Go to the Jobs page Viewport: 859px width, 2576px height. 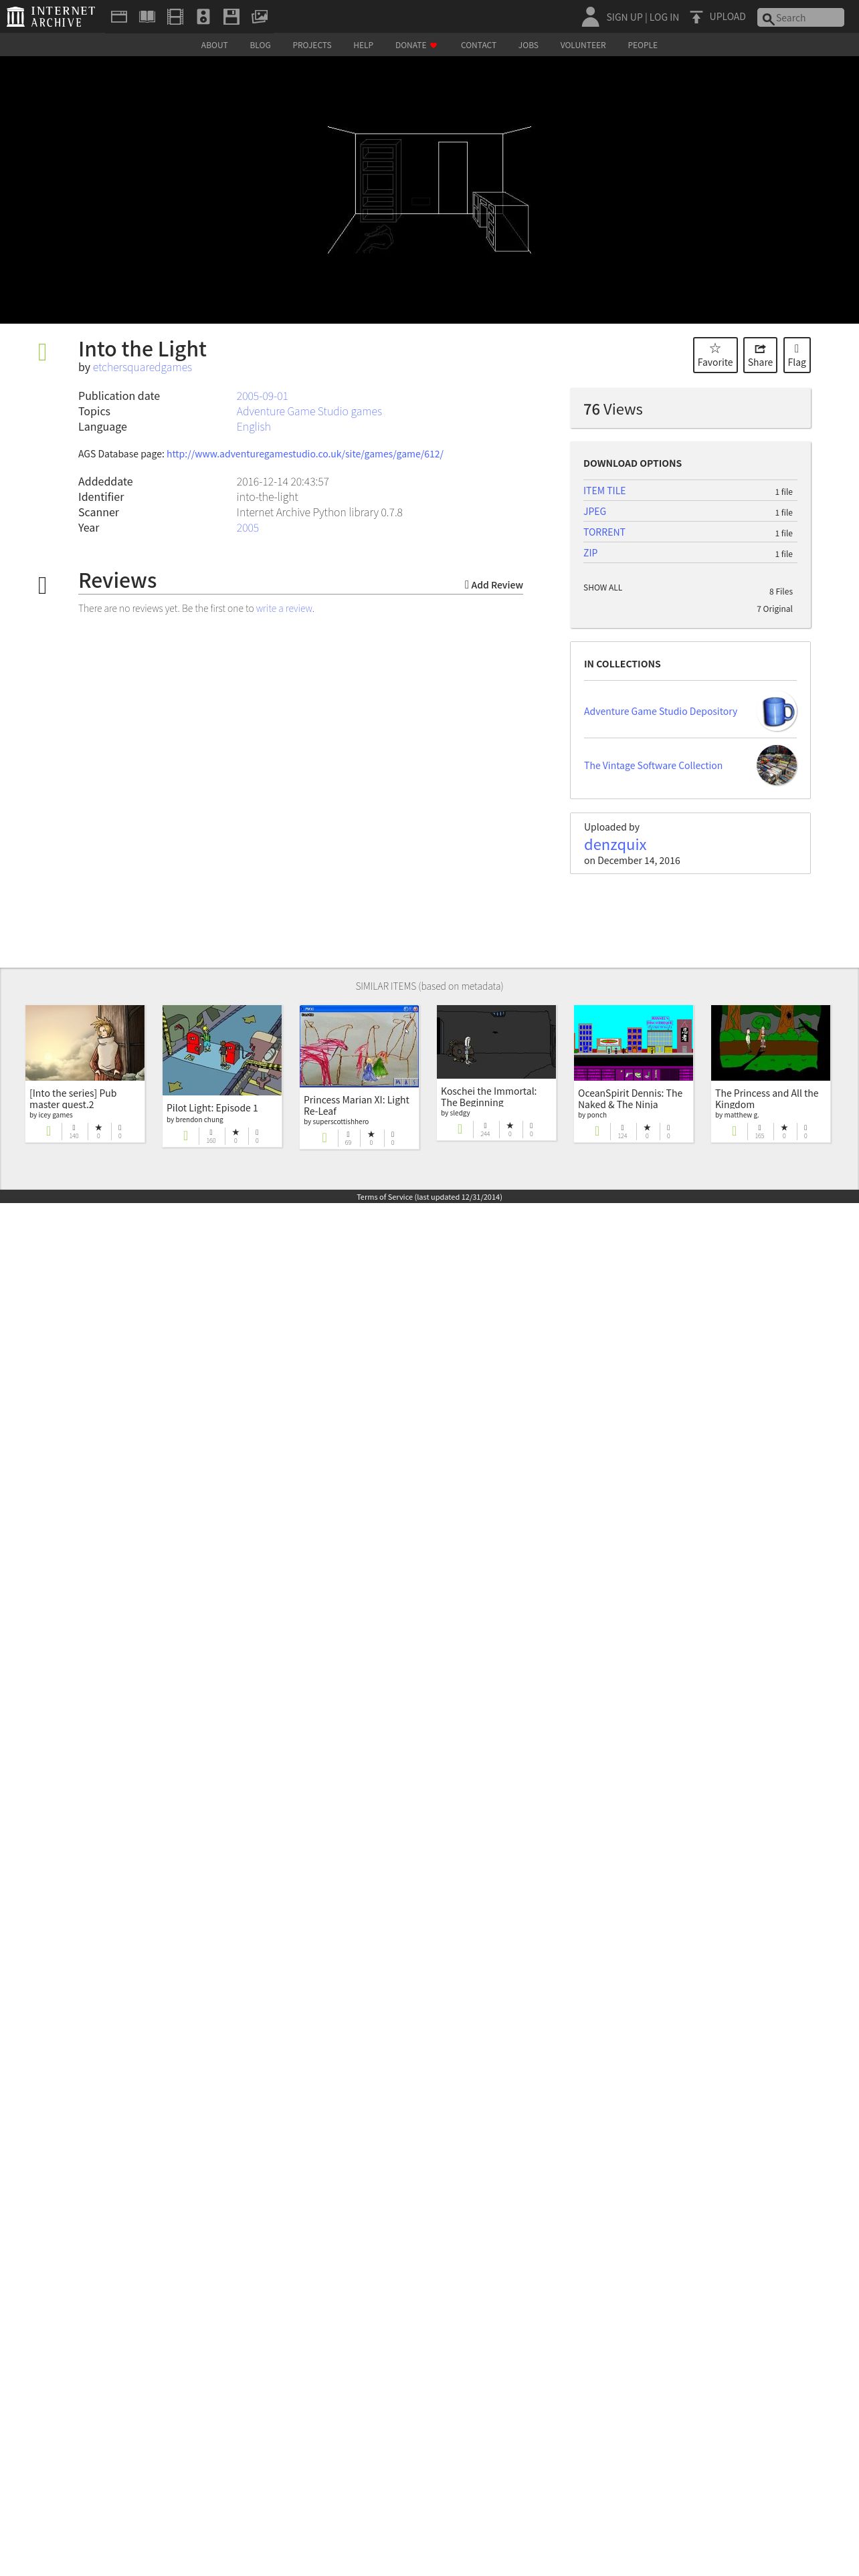pyautogui.click(x=528, y=45)
